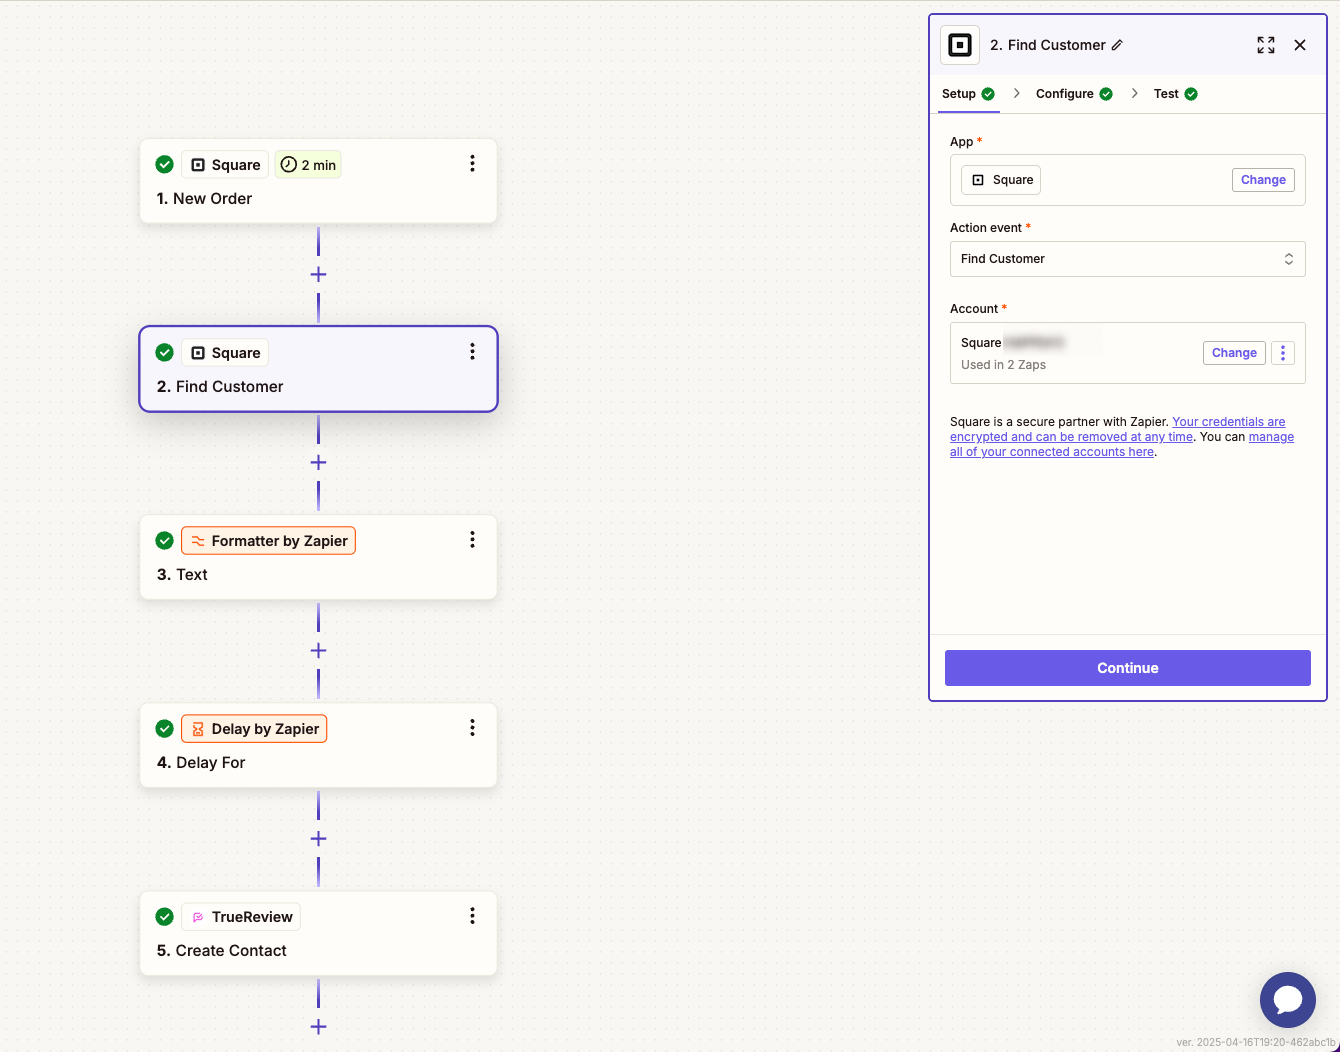Click the green checkmark on Text step
The height and width of the screenshot is (1052, 1340).
[x=165, y=540]
